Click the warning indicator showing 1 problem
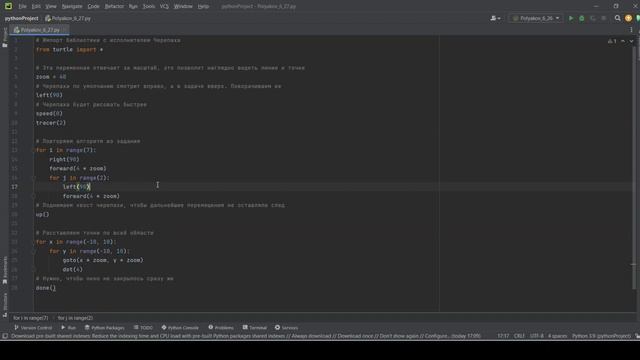640x360 pixels. coord(612,41)
